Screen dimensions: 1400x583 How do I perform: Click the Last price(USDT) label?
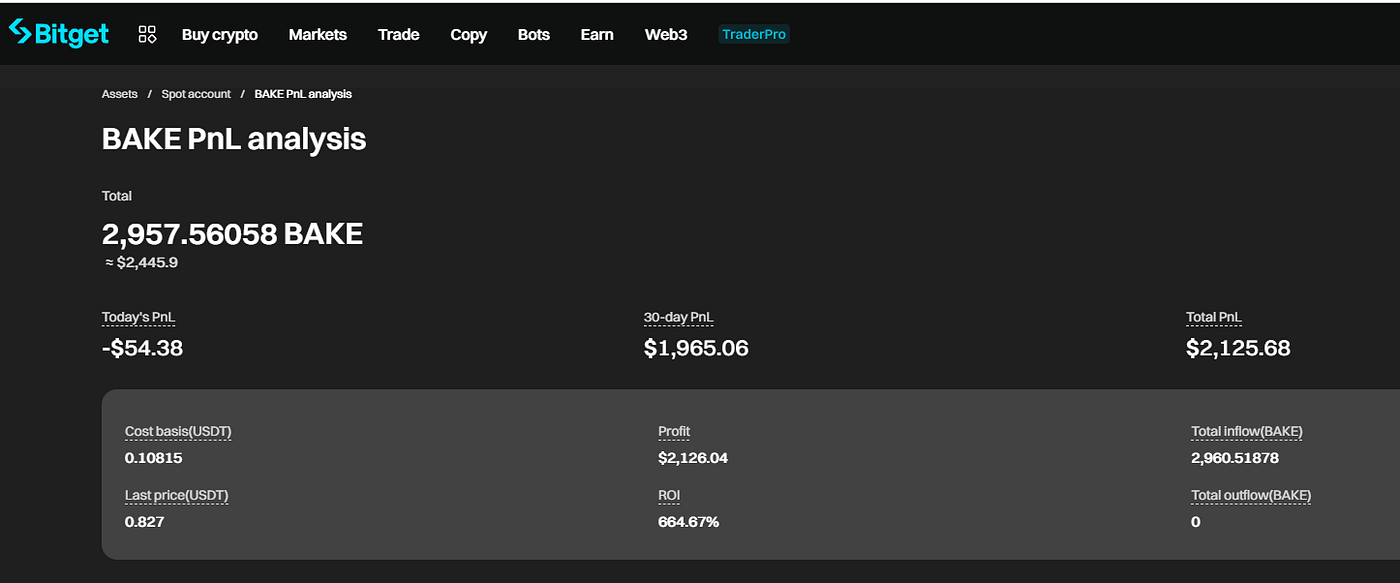pyautogui.click(x=177, y=495)
